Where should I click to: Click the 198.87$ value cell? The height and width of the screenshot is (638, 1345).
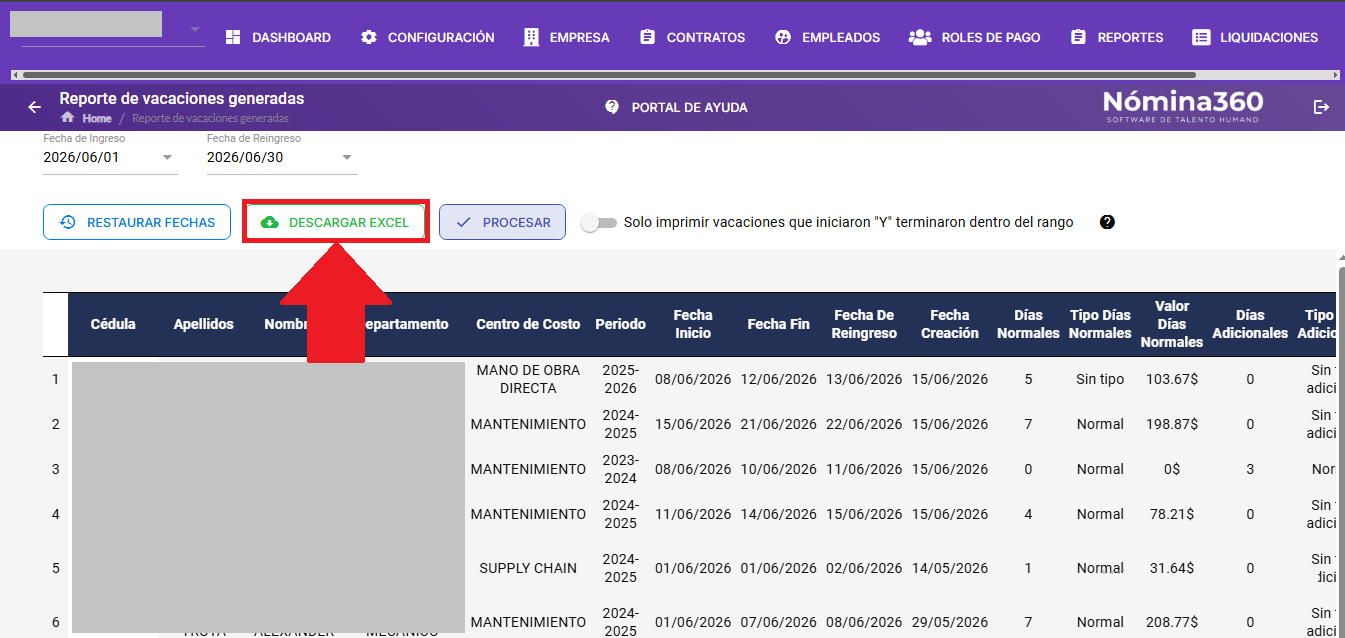point(1170,424)
